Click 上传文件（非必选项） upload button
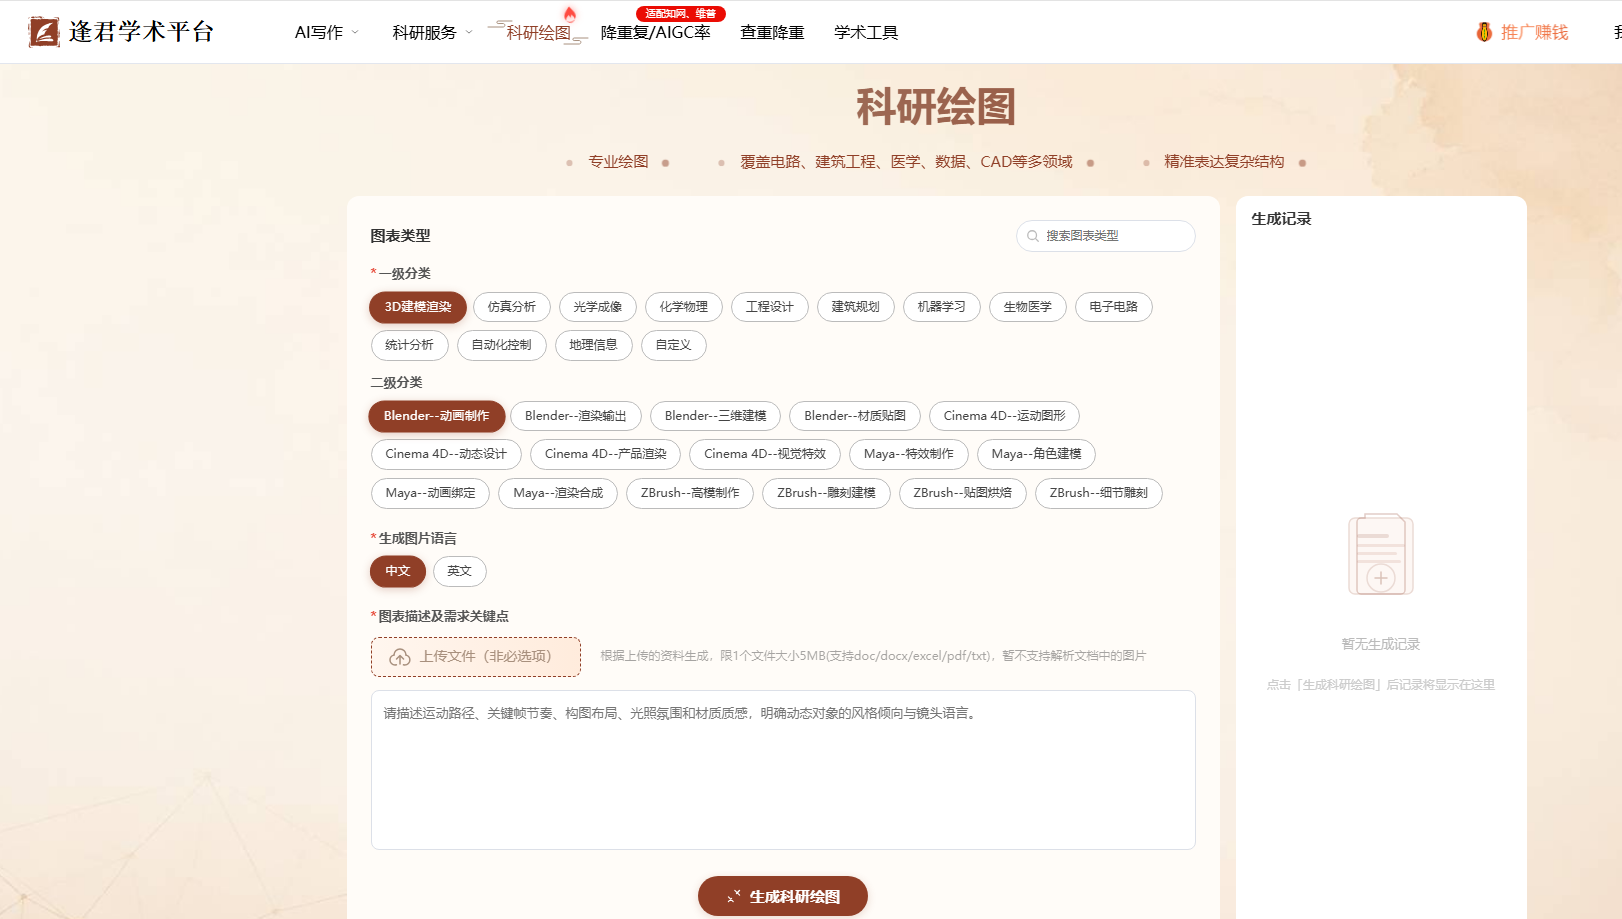 tap(476, 657)
